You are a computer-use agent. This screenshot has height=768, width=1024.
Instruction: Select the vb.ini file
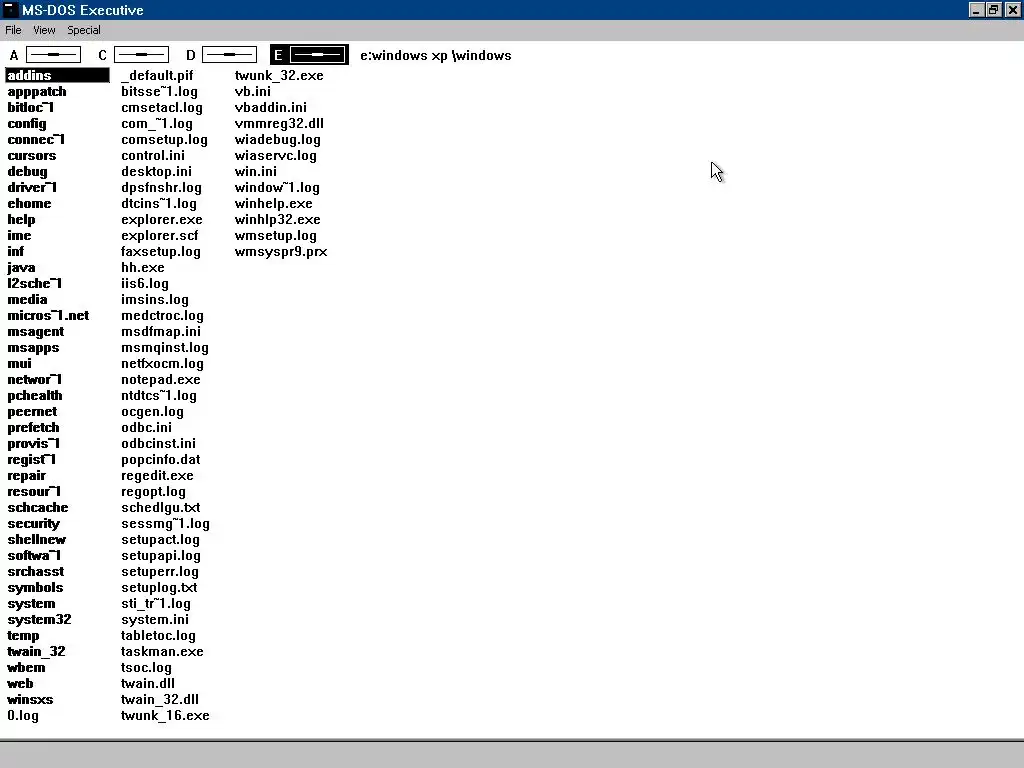coord(253,91)
